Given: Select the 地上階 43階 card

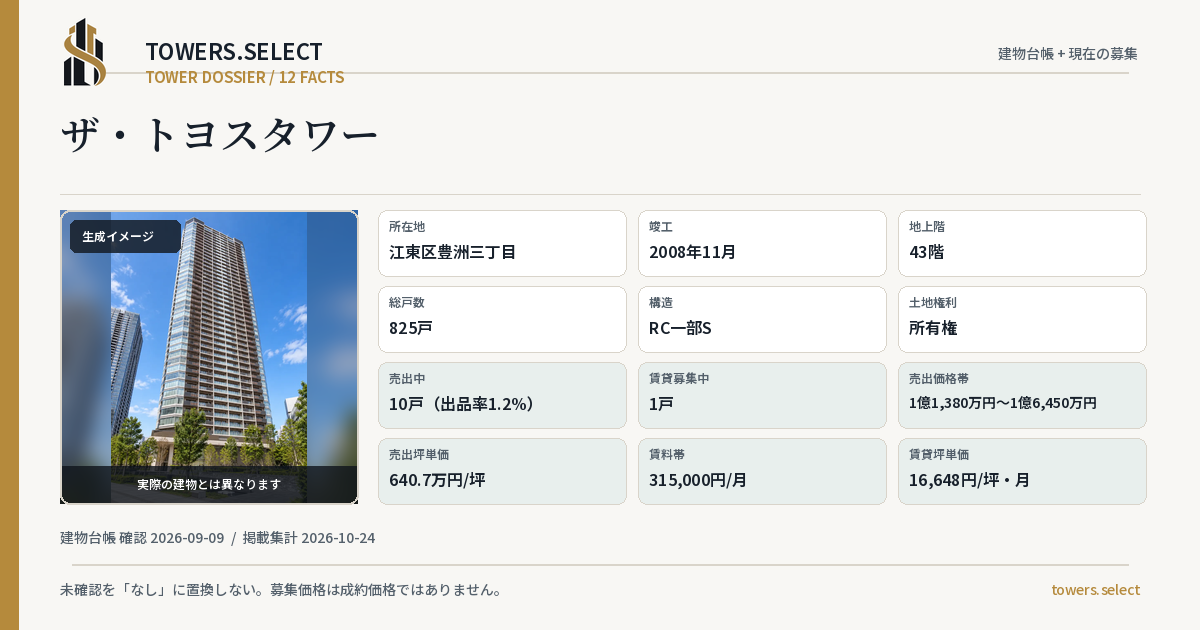Looking at the screenshot, I should (x=1022, y=243).
